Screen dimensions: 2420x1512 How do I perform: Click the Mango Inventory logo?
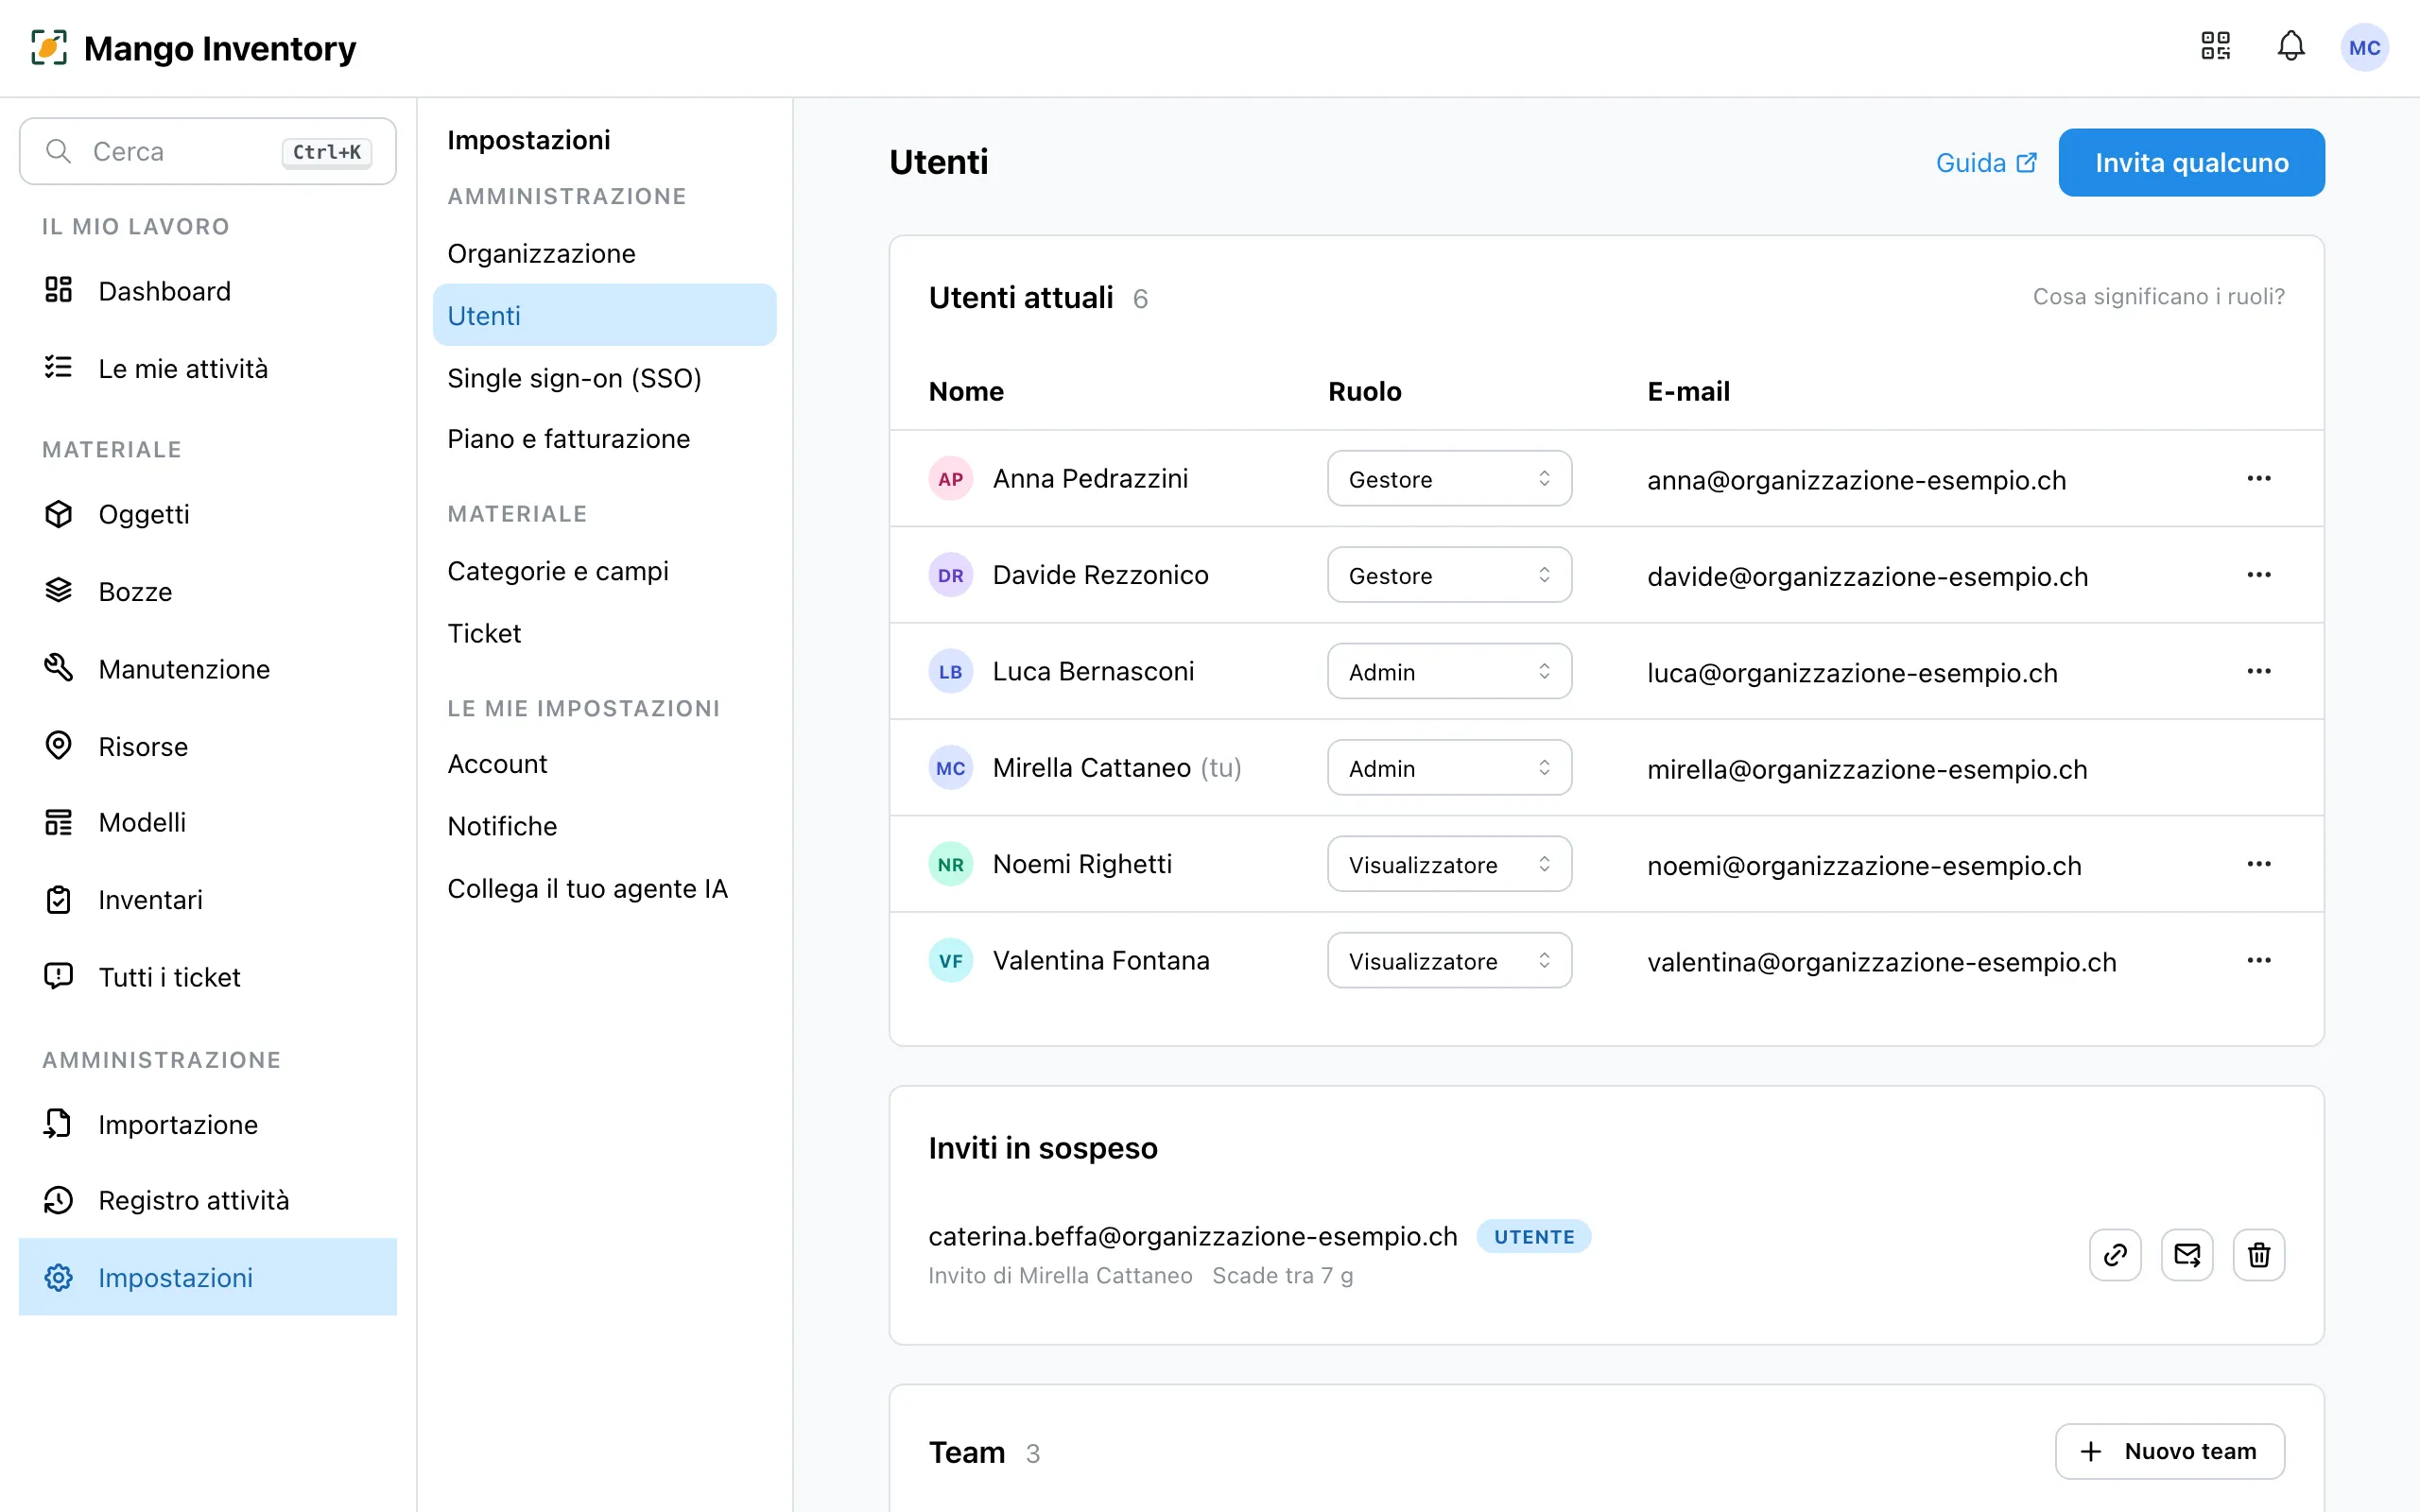(x=194, y=47)
